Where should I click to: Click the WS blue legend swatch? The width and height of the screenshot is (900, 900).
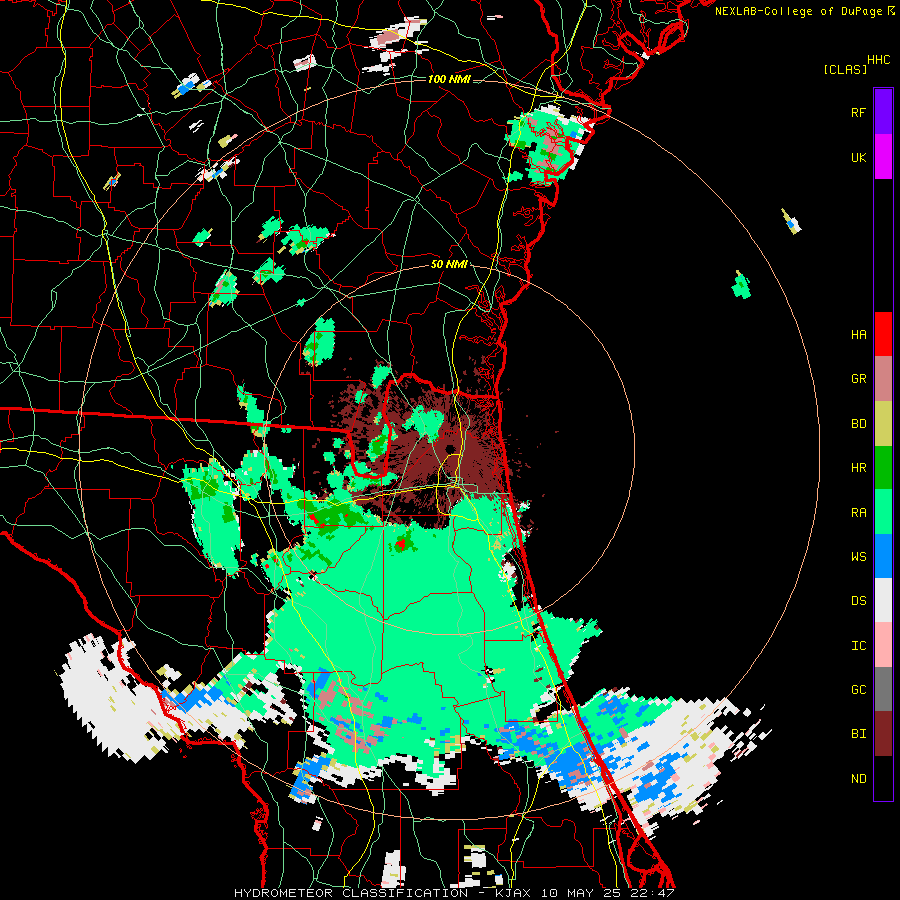click(883, 556)
